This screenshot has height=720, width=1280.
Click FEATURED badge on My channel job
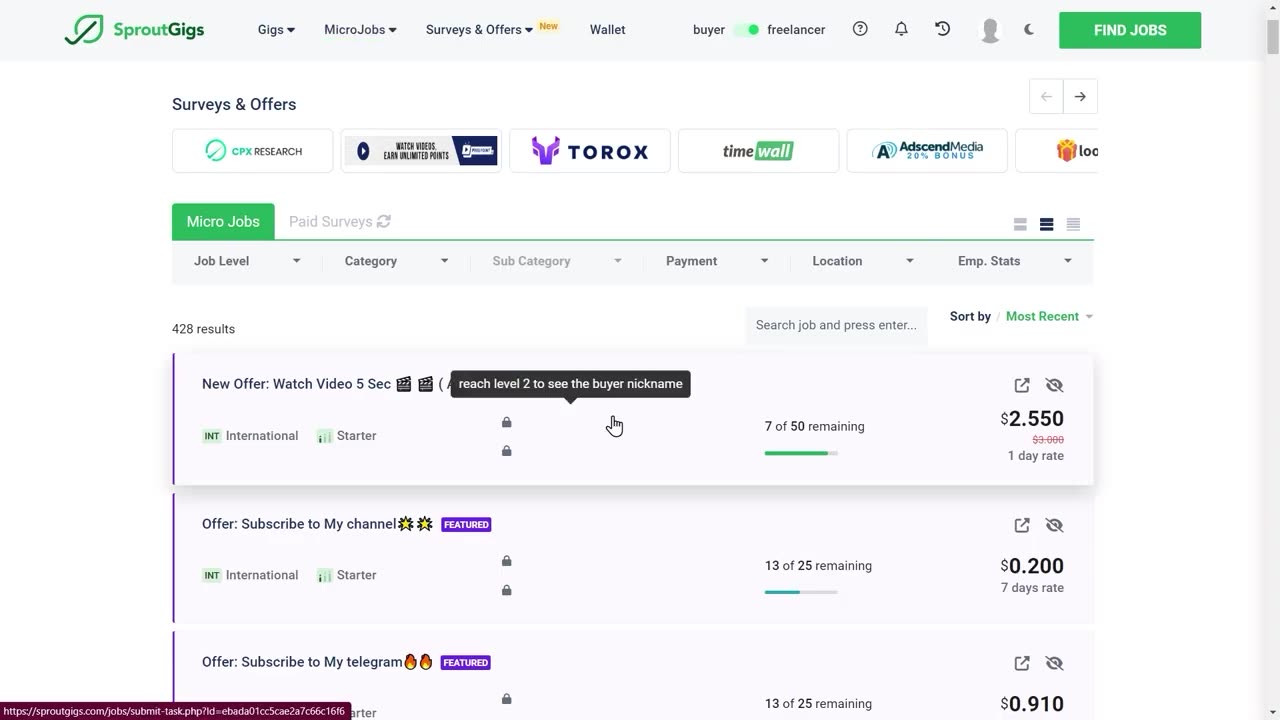coord(466,524)
